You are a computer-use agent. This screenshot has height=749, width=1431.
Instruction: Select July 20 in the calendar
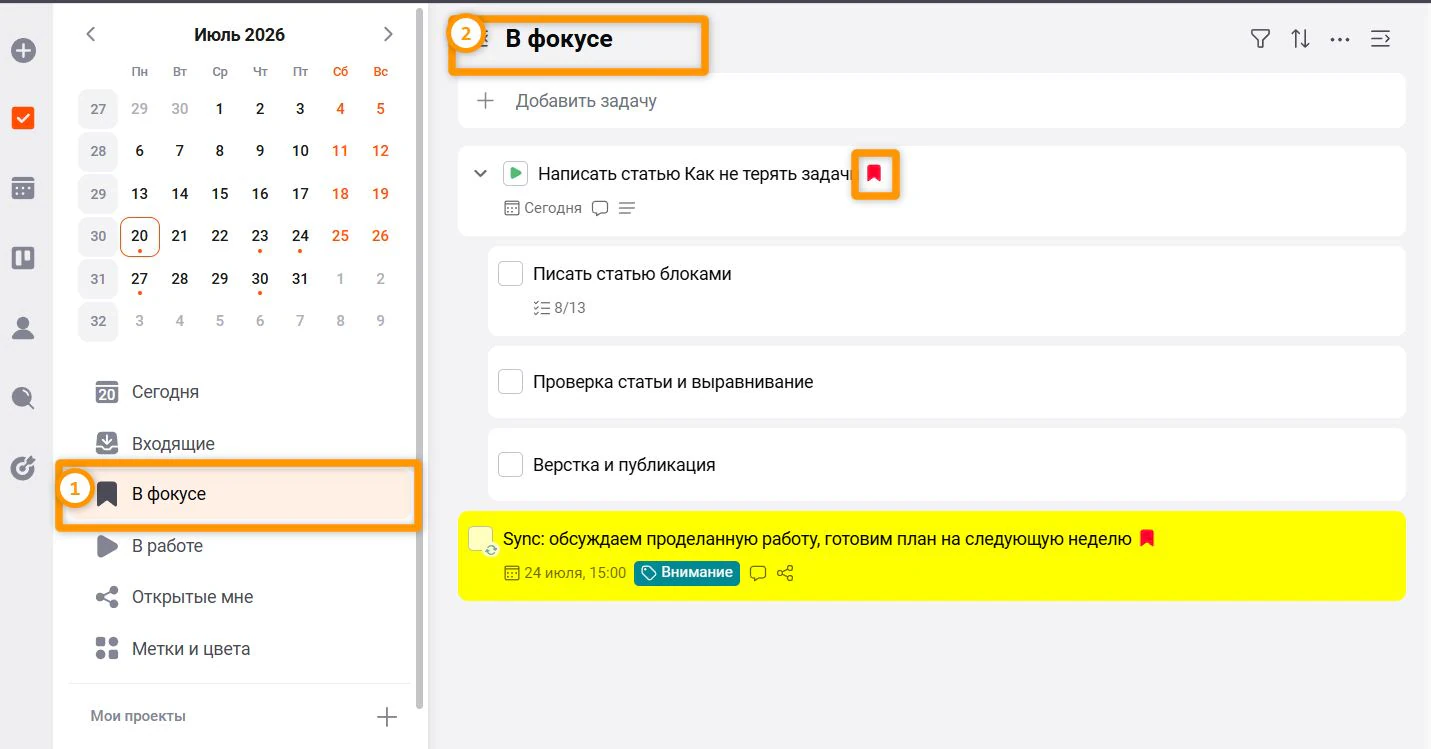(140, 237)
